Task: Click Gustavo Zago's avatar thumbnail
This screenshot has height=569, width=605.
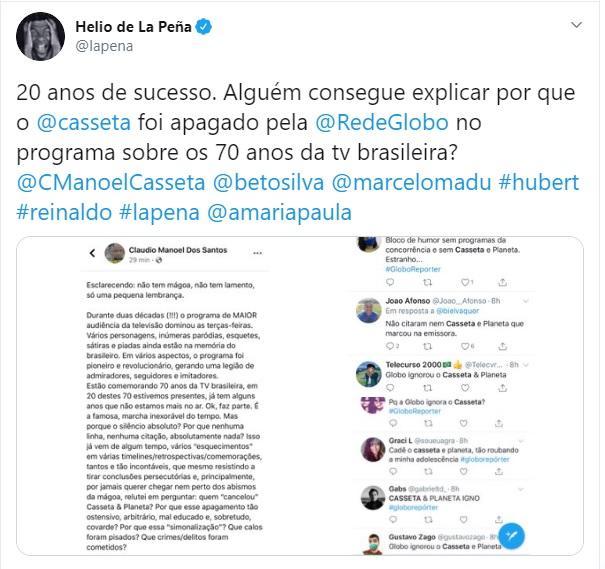Action: point(372,544)
